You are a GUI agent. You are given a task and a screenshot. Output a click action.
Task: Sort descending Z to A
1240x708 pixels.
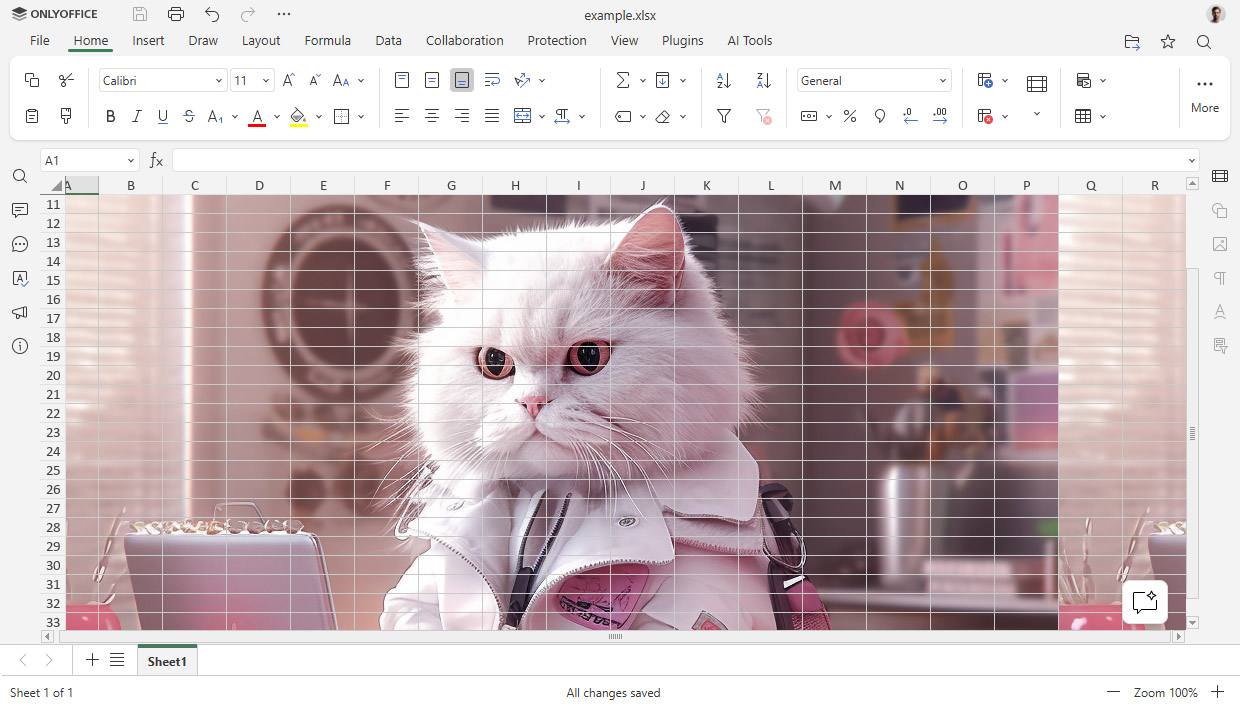click(x=764, y=80)
